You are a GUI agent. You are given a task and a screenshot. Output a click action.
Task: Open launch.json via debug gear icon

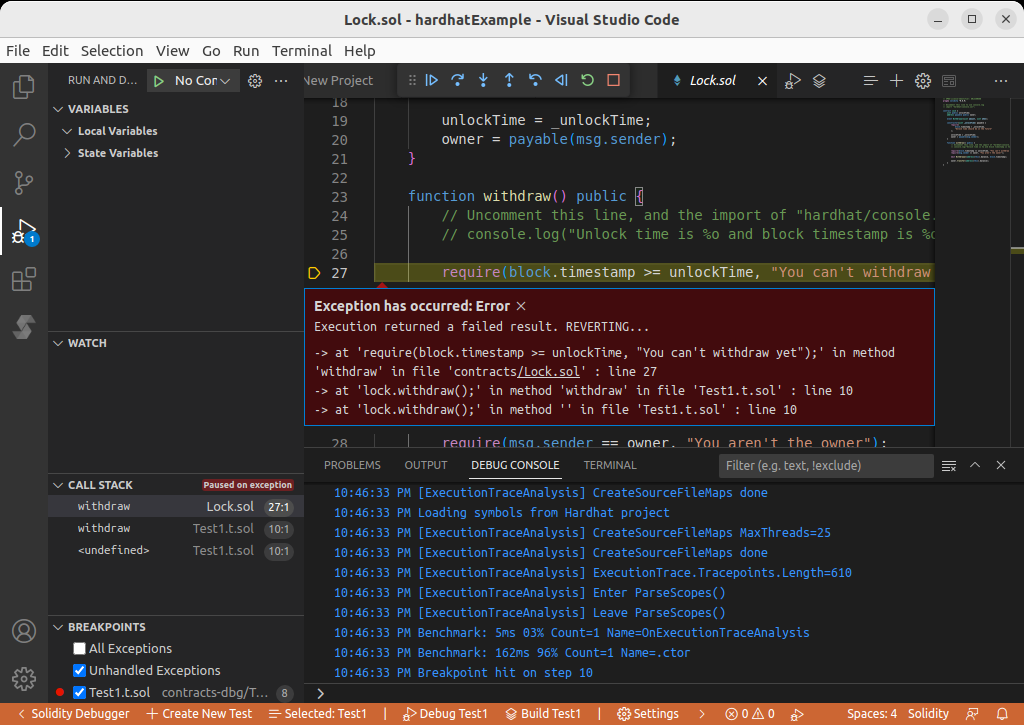(254, 81)
